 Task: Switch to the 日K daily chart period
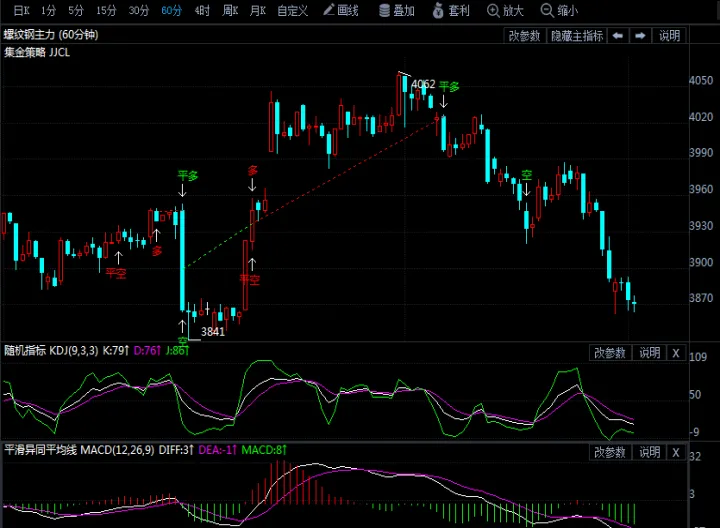(19, 11)
